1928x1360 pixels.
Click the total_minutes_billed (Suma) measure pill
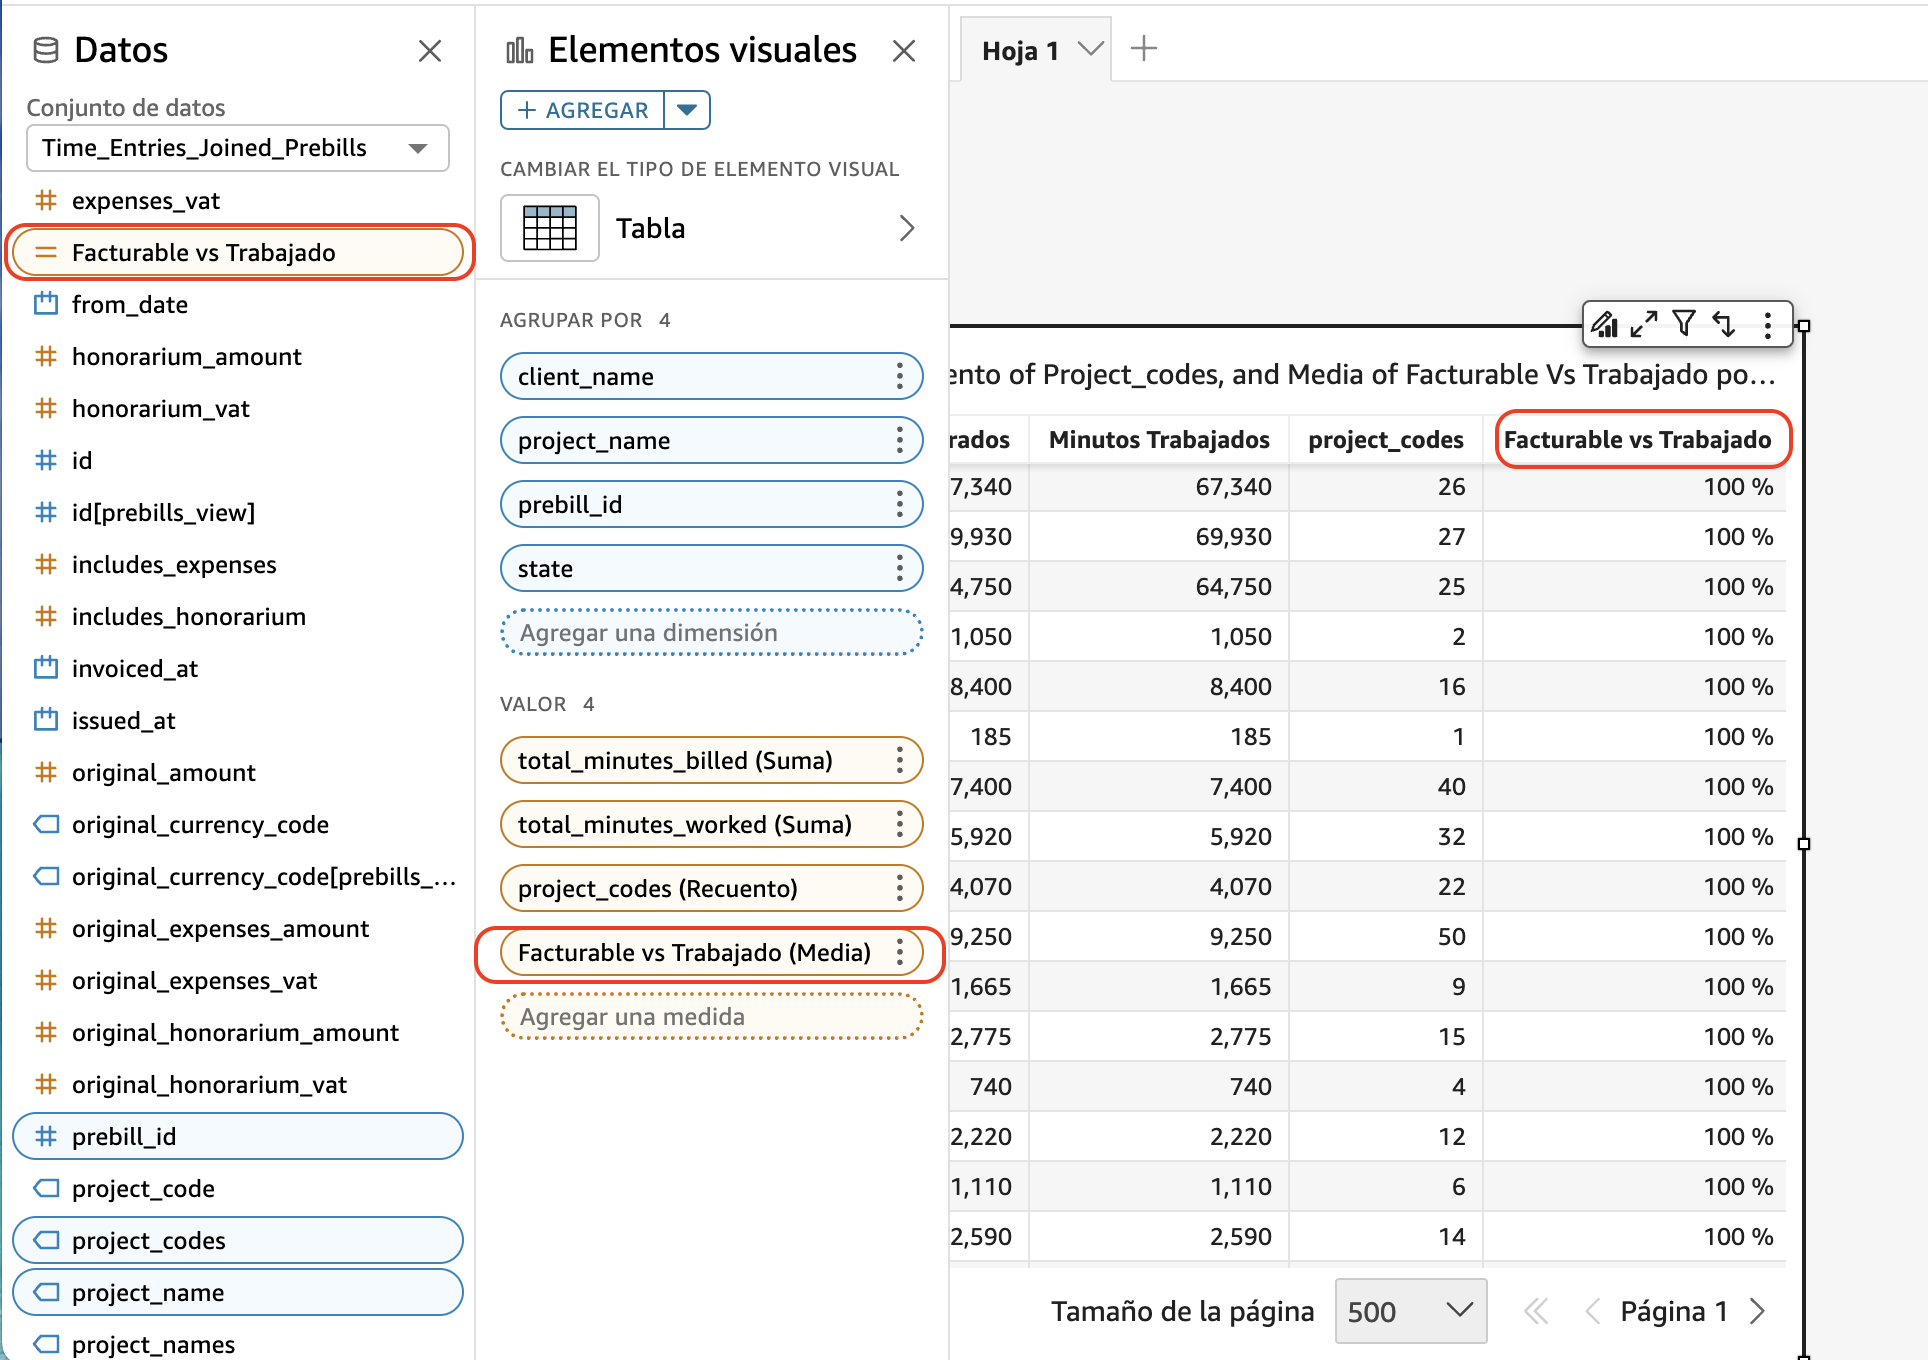point(711,761)
